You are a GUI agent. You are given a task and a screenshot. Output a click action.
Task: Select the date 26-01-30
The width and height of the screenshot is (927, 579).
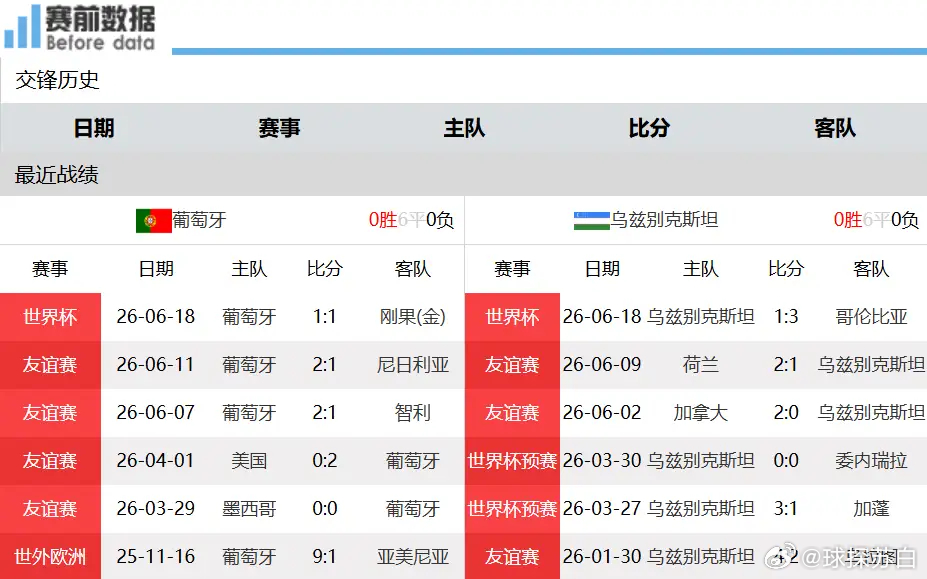tap(602, 557)
